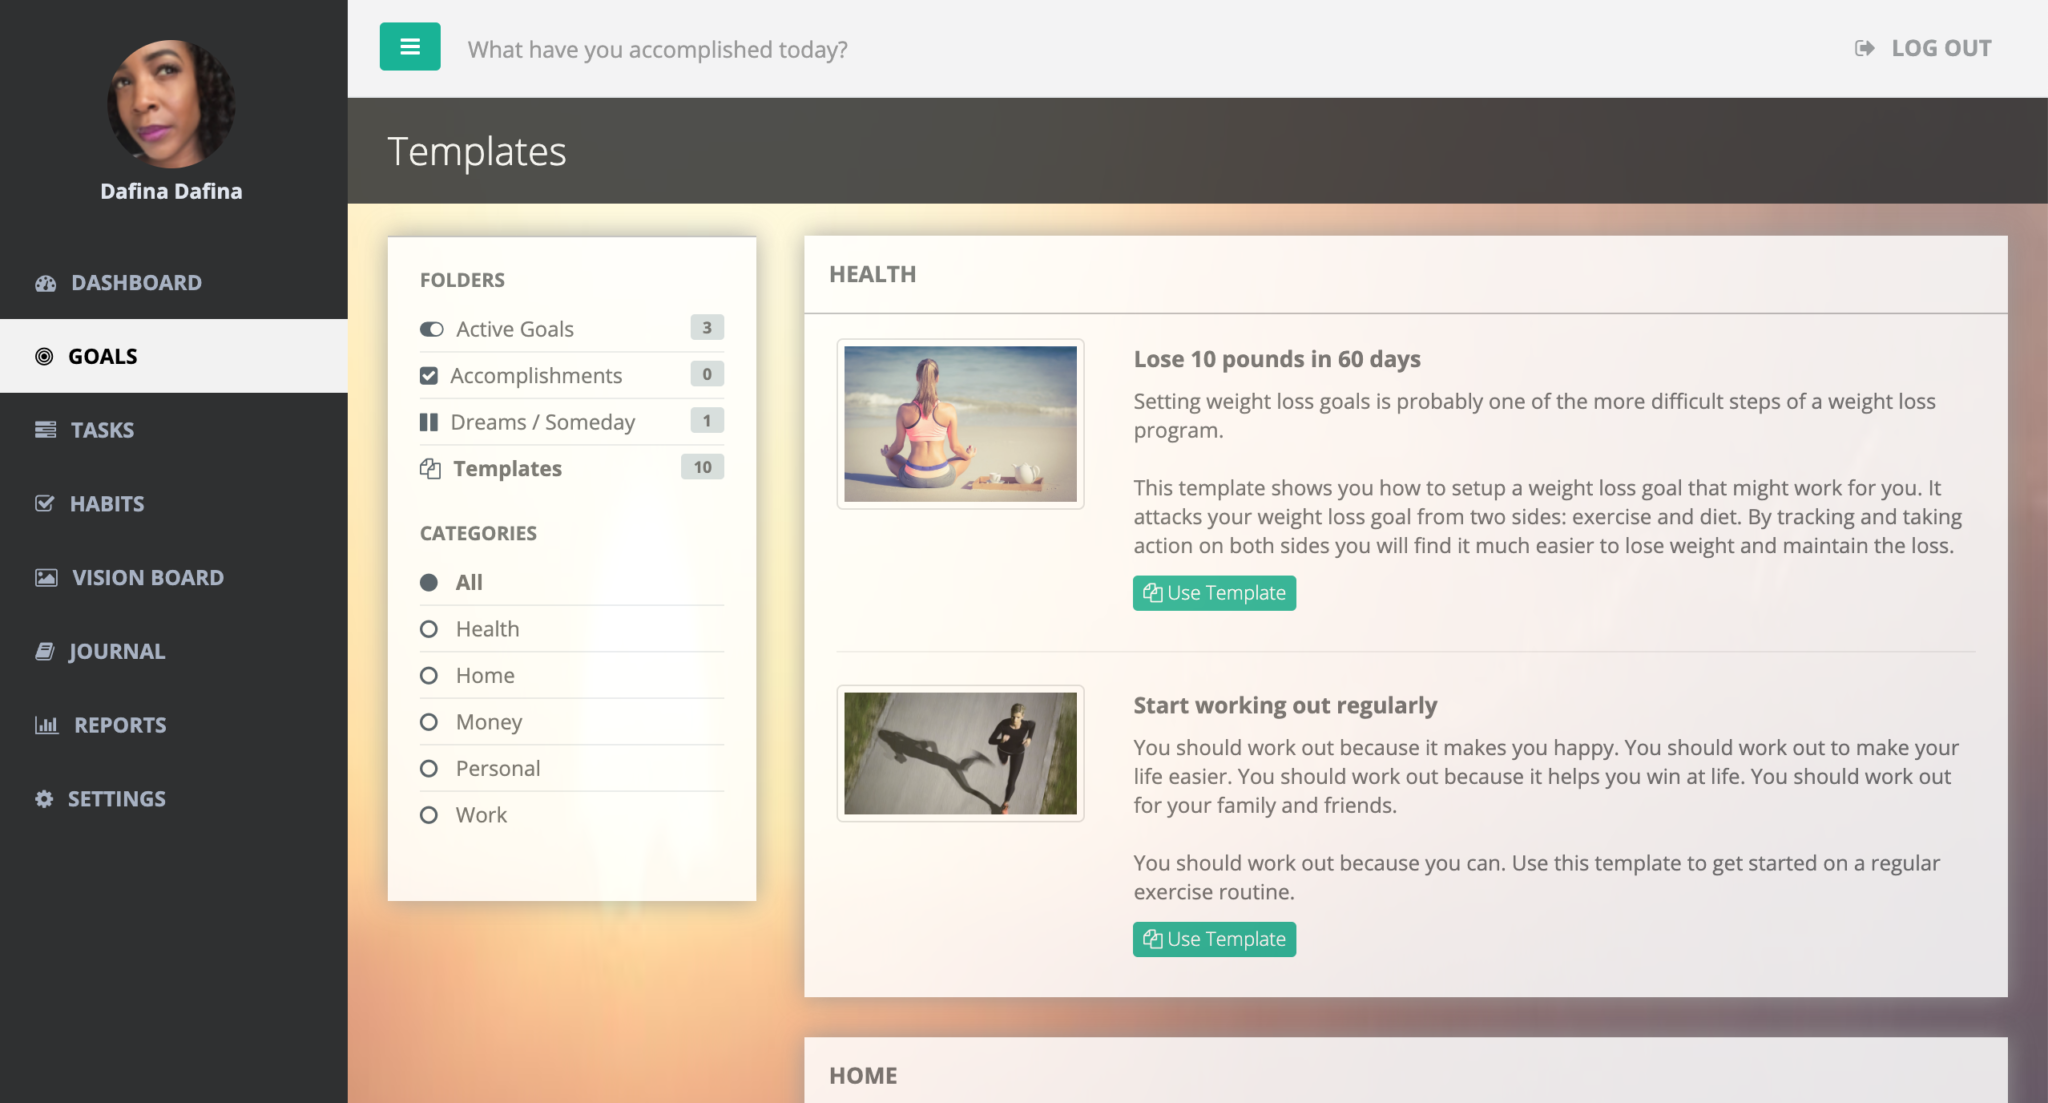This screenshot has height=1103, width=2048.
Task: Go to the Habits section
Action: point(174,503)
